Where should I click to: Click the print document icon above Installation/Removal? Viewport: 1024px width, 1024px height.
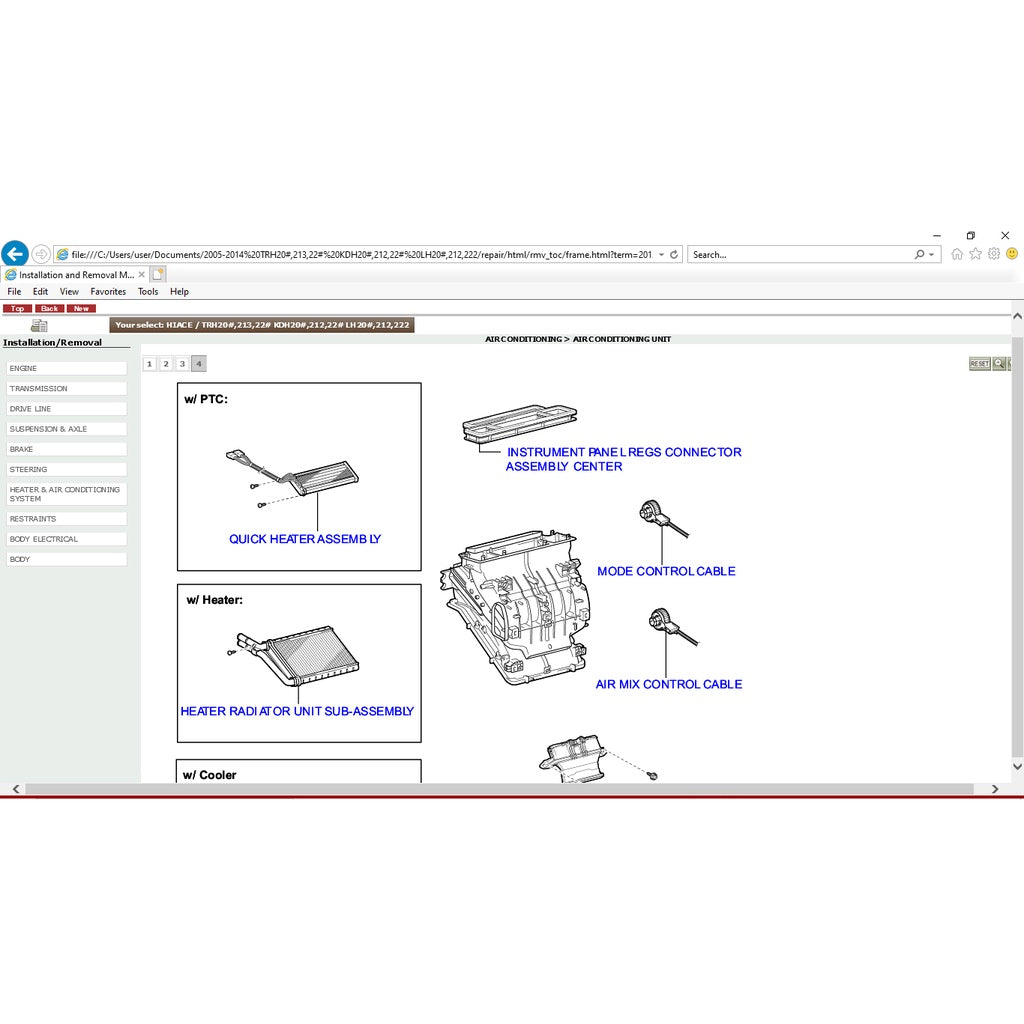[39, 325]
